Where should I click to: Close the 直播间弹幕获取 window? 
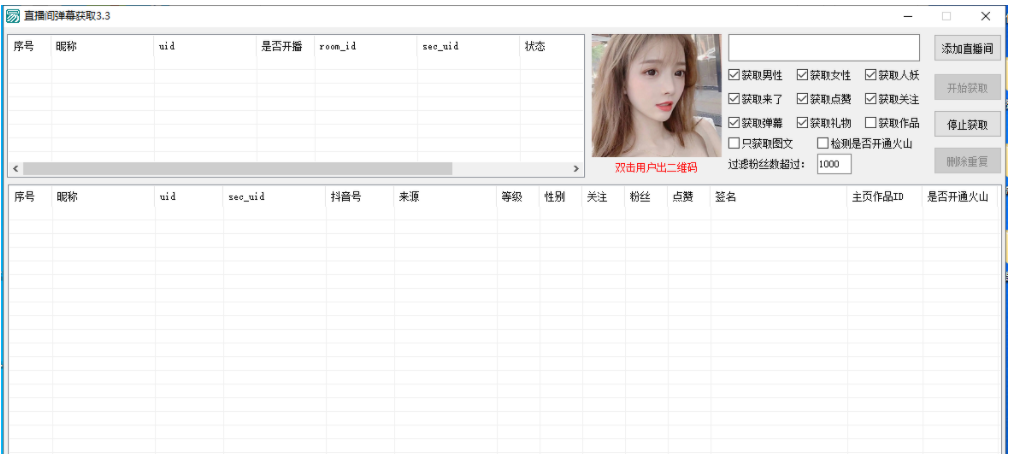point(985,16)
